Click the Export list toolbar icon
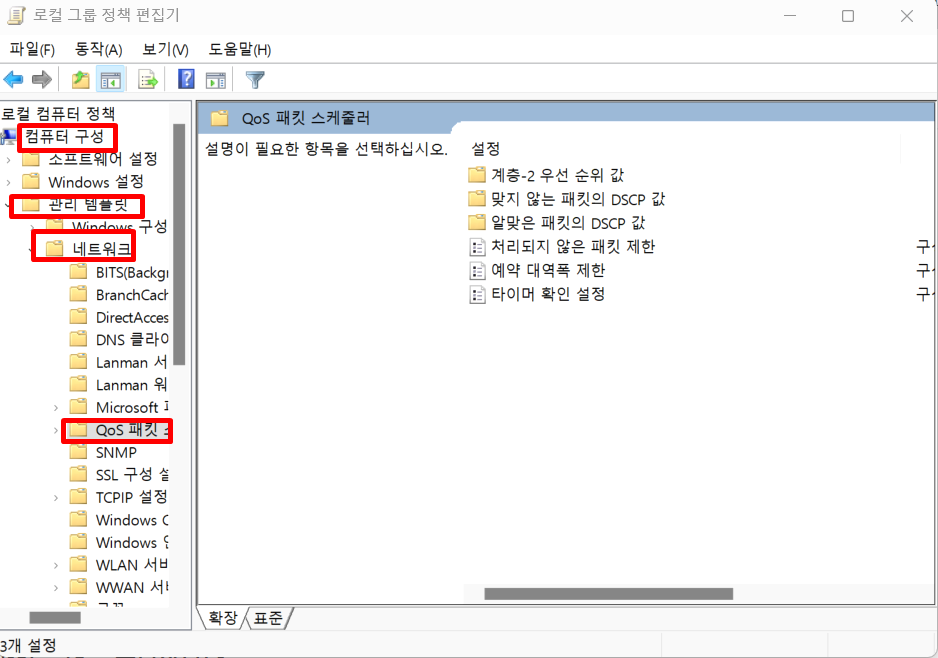Image resolution: width=938 pixels, height=658 pixels. (148, 79)
